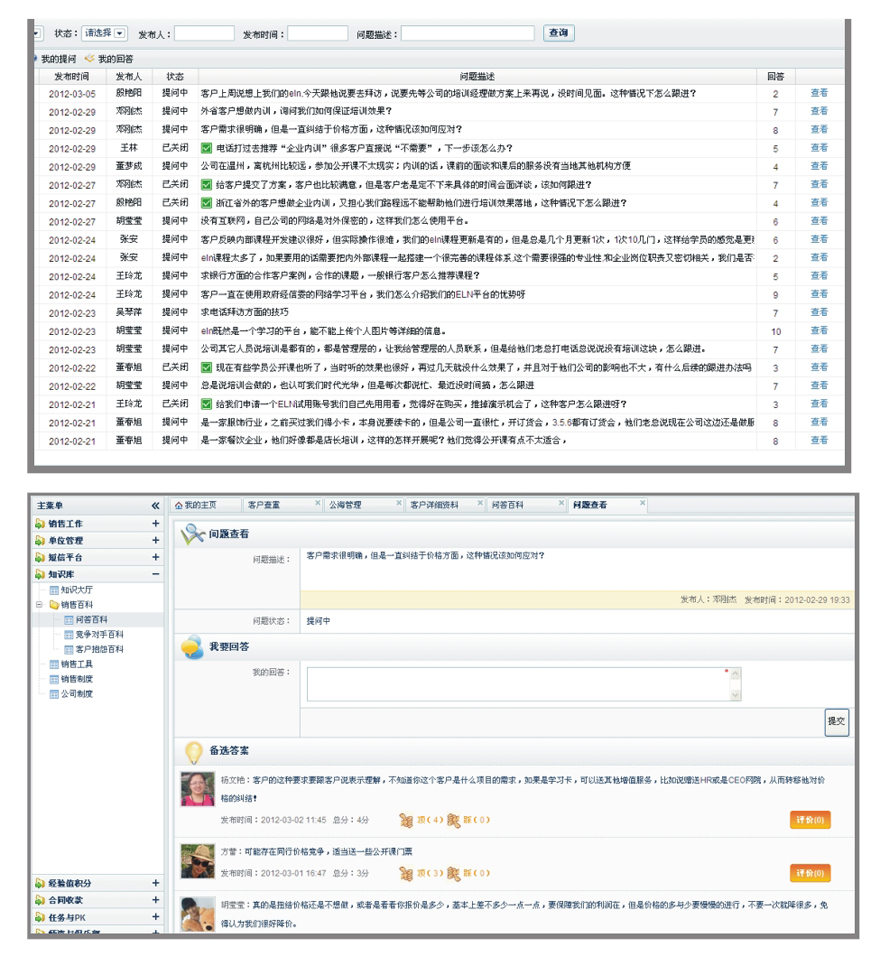The height and width of the screenshot is (975, 880).
Task: Click the 顶 (upvote) icon on 杨文艳's answer
Action: [x=406, y=820]
